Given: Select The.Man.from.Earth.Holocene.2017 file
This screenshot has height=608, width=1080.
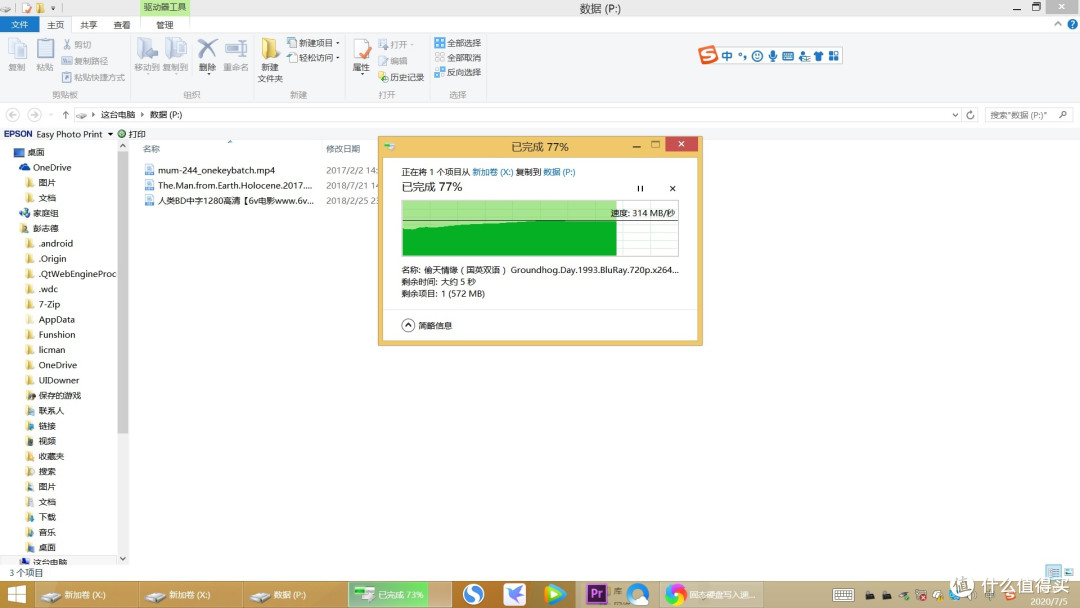Looking at the screenshot, I should pyautogui.click(x=228, y=185).
